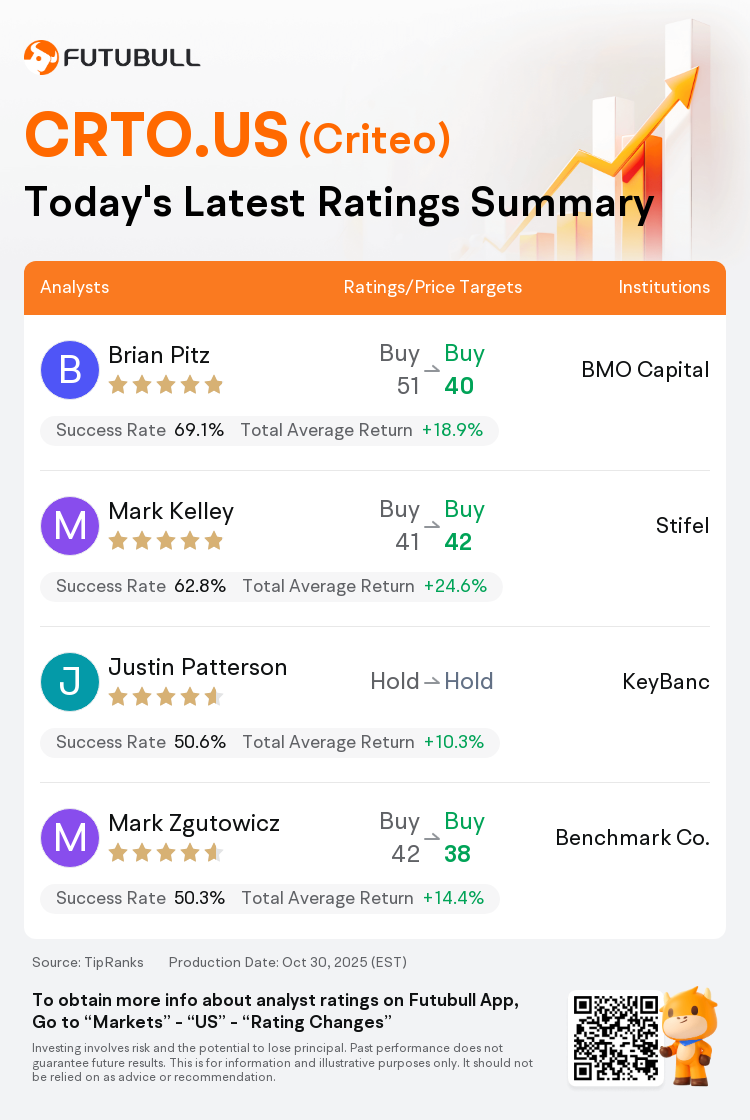Click Brian Pitz's blue B avatar

pos(70,370)
